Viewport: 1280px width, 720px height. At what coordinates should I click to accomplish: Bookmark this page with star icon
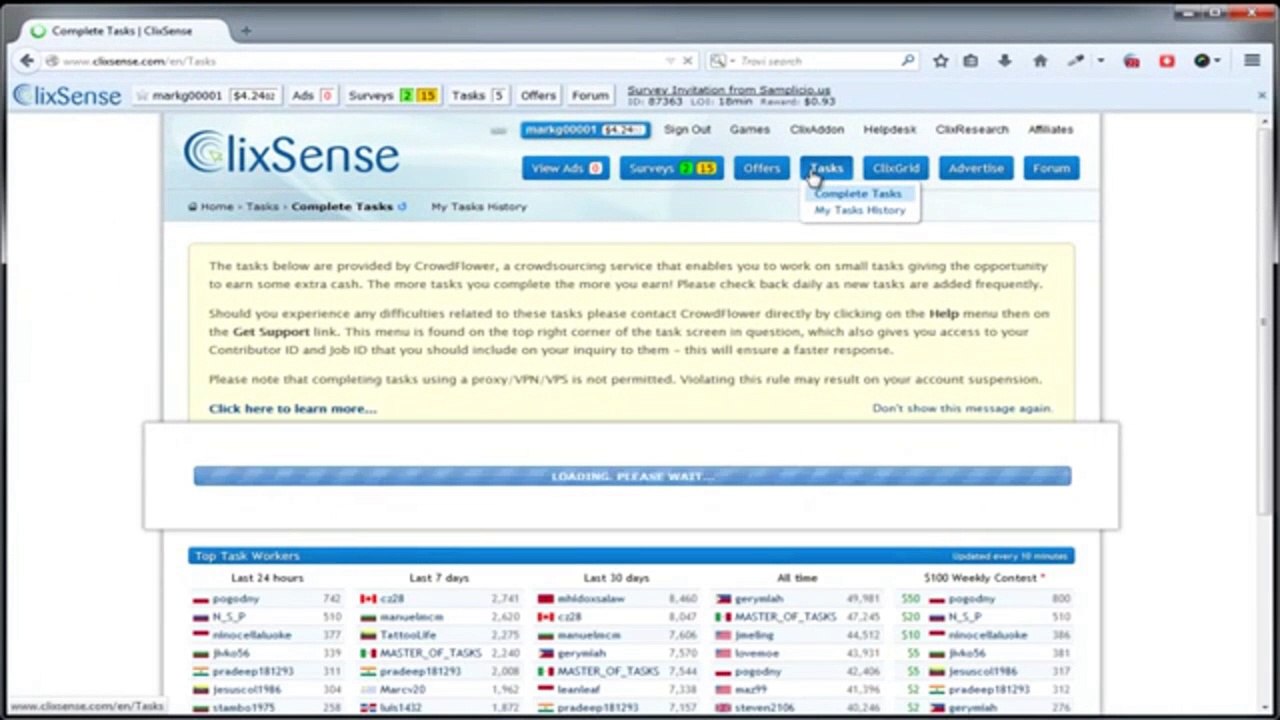tap(941, 61)
